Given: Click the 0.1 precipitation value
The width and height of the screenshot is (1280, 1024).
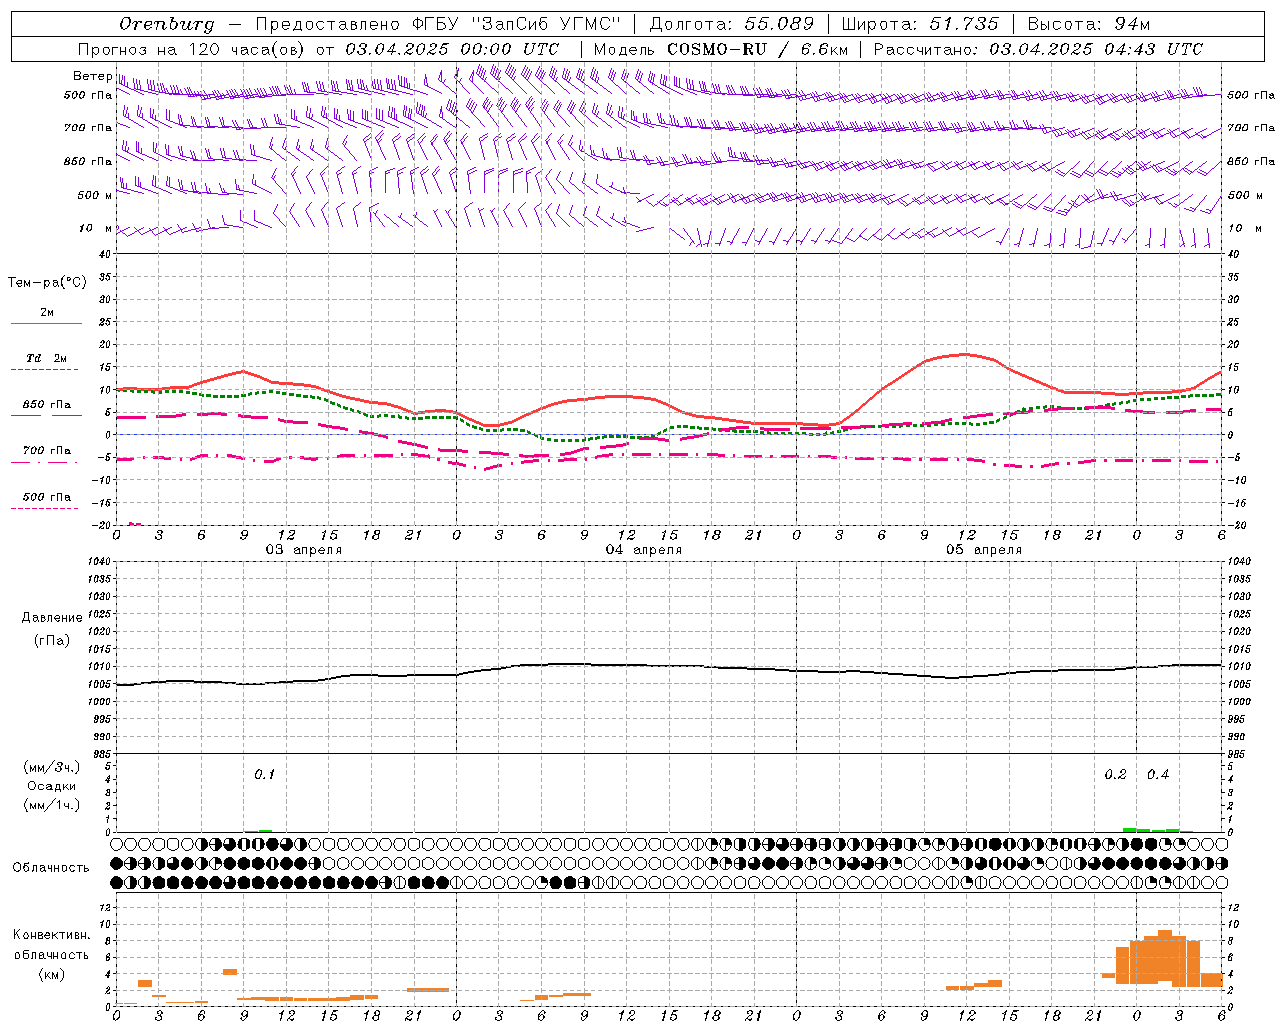Looking at the screenshot, I should click(264, 775).
